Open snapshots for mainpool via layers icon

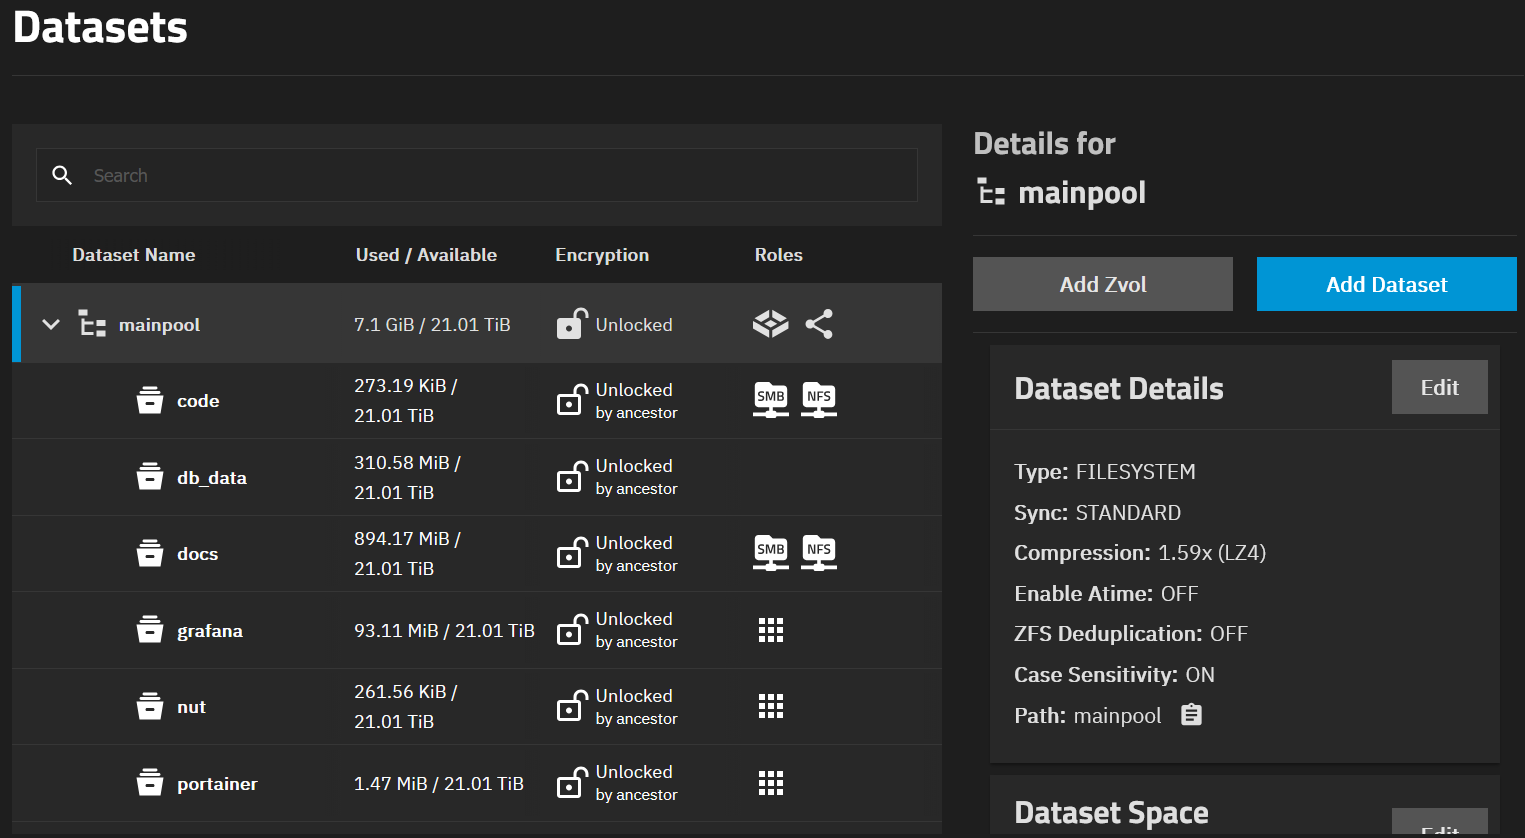tap(770, 323)
